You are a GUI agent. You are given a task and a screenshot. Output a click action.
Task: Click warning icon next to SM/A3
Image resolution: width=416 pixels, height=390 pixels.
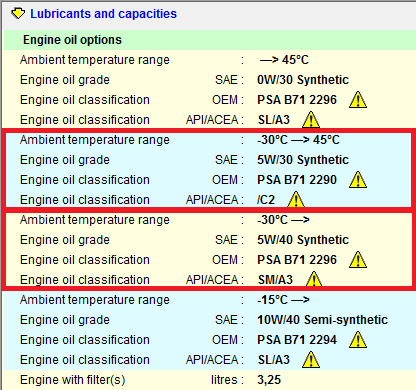[x=314, y=279]
